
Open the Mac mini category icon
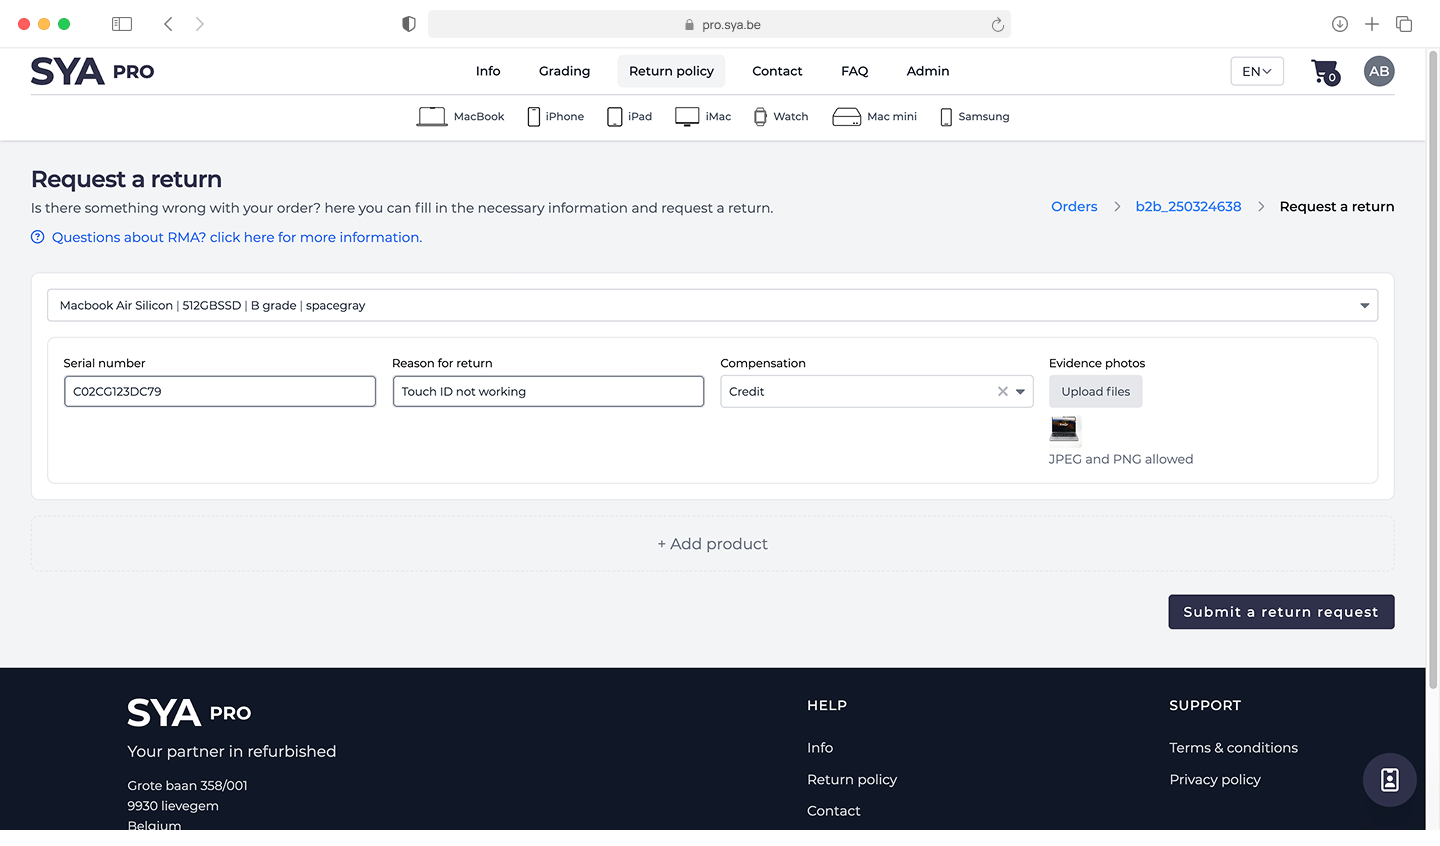(847, 117)
